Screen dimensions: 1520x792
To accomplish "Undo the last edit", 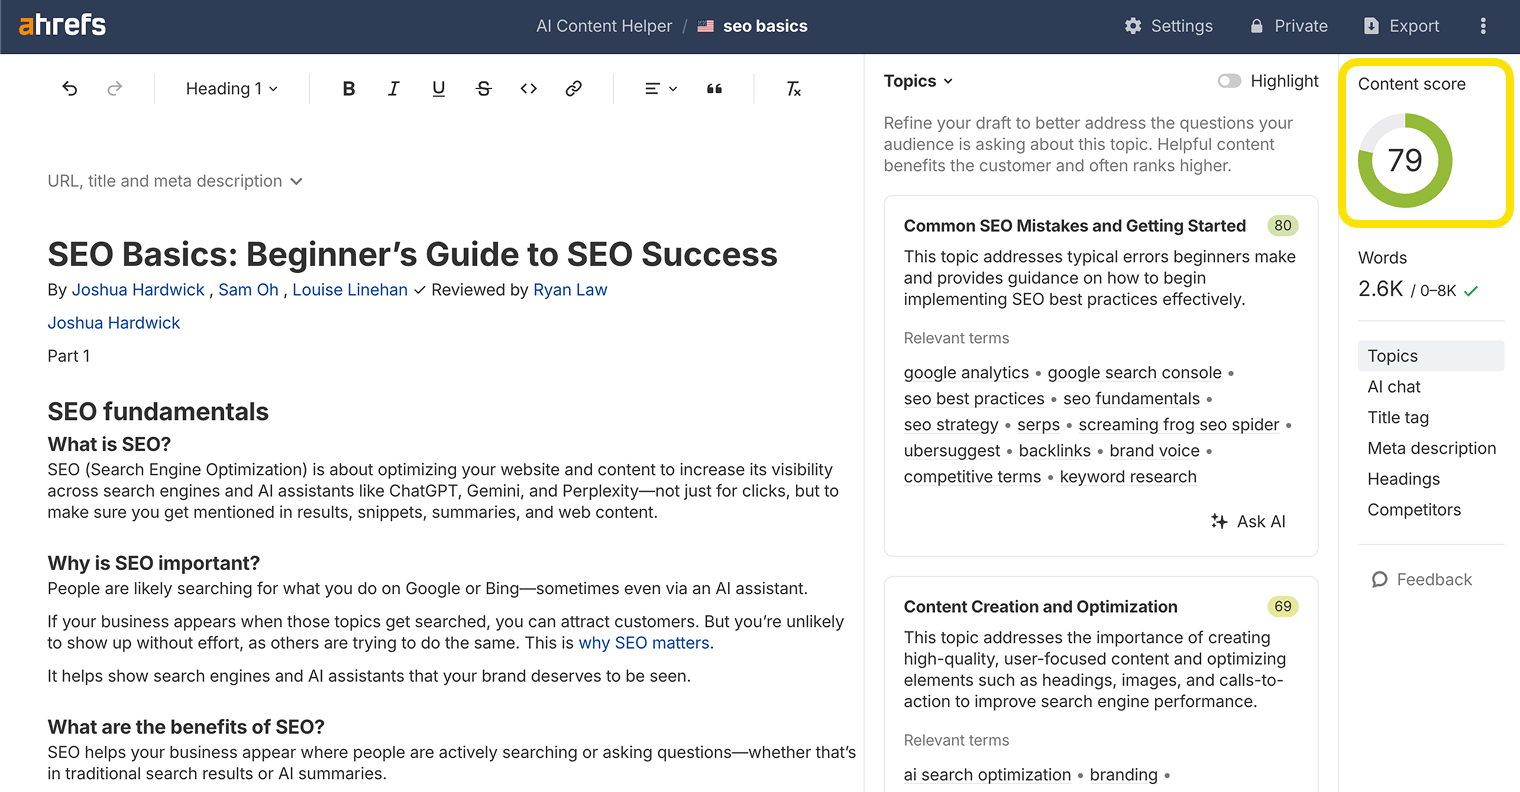I will point(69,88).
